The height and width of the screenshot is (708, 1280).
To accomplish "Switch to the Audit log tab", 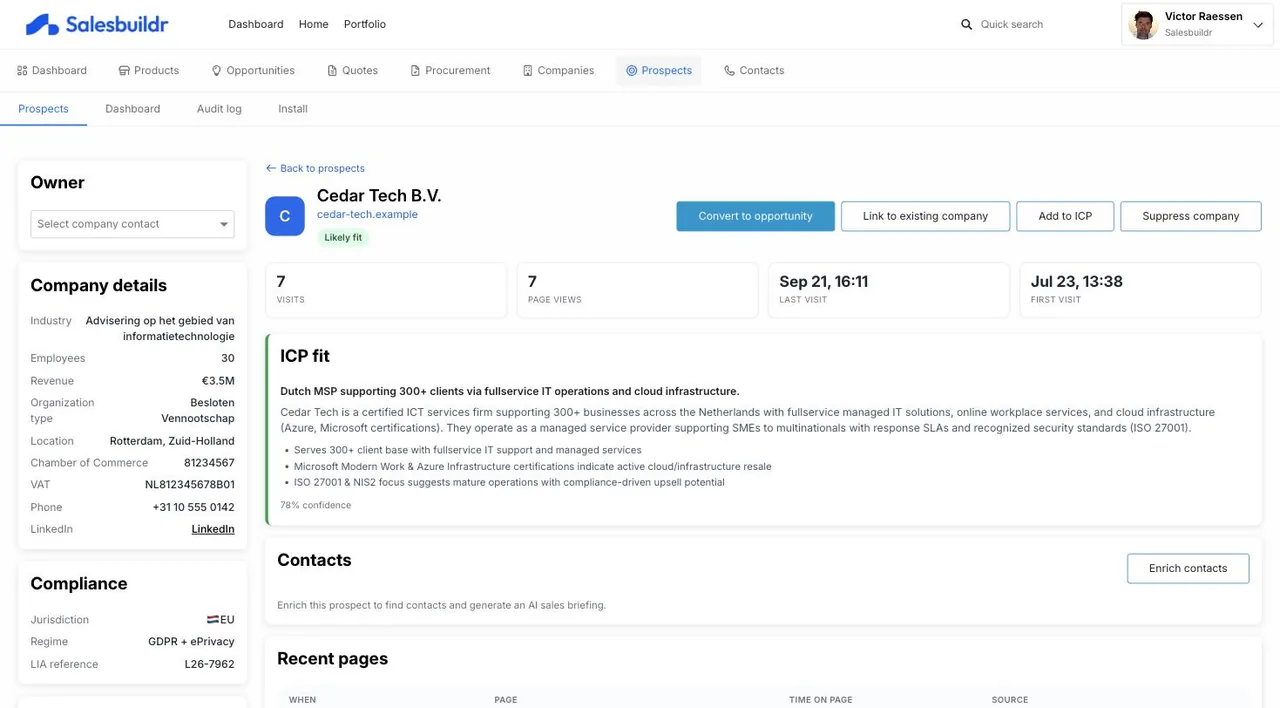I will click(219, 109).
